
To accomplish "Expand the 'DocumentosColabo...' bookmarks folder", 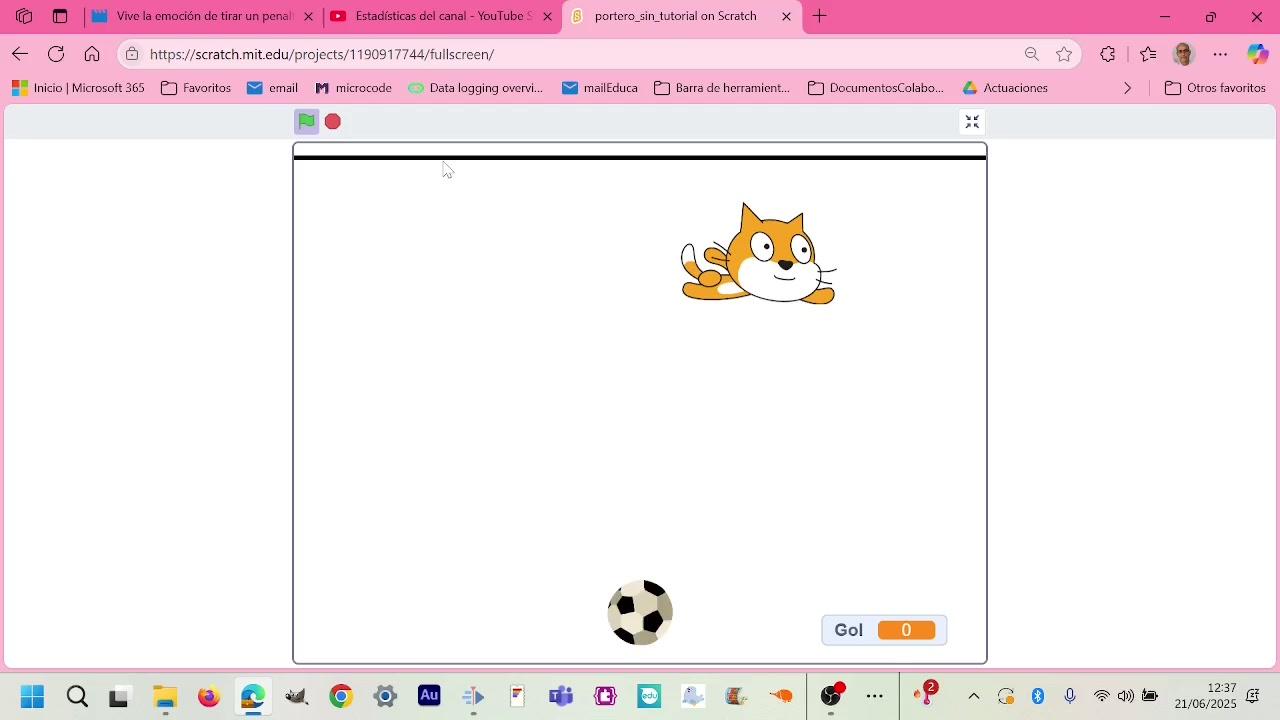I will click(x=876, y=88).
